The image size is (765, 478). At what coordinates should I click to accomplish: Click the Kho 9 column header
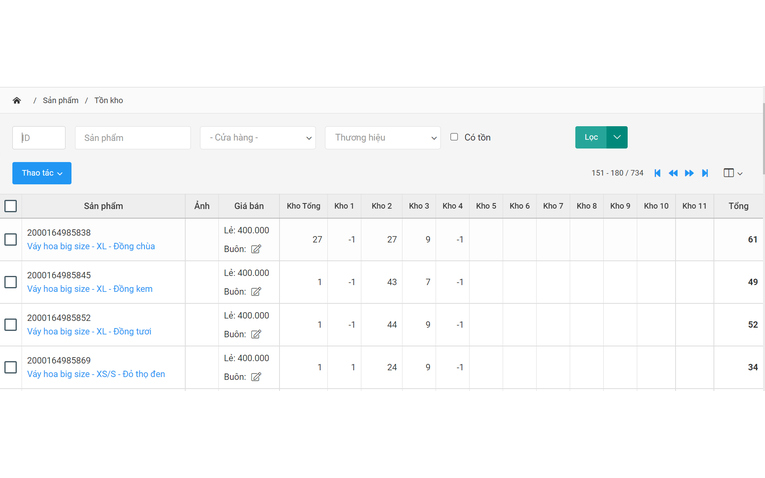point(620,206)
